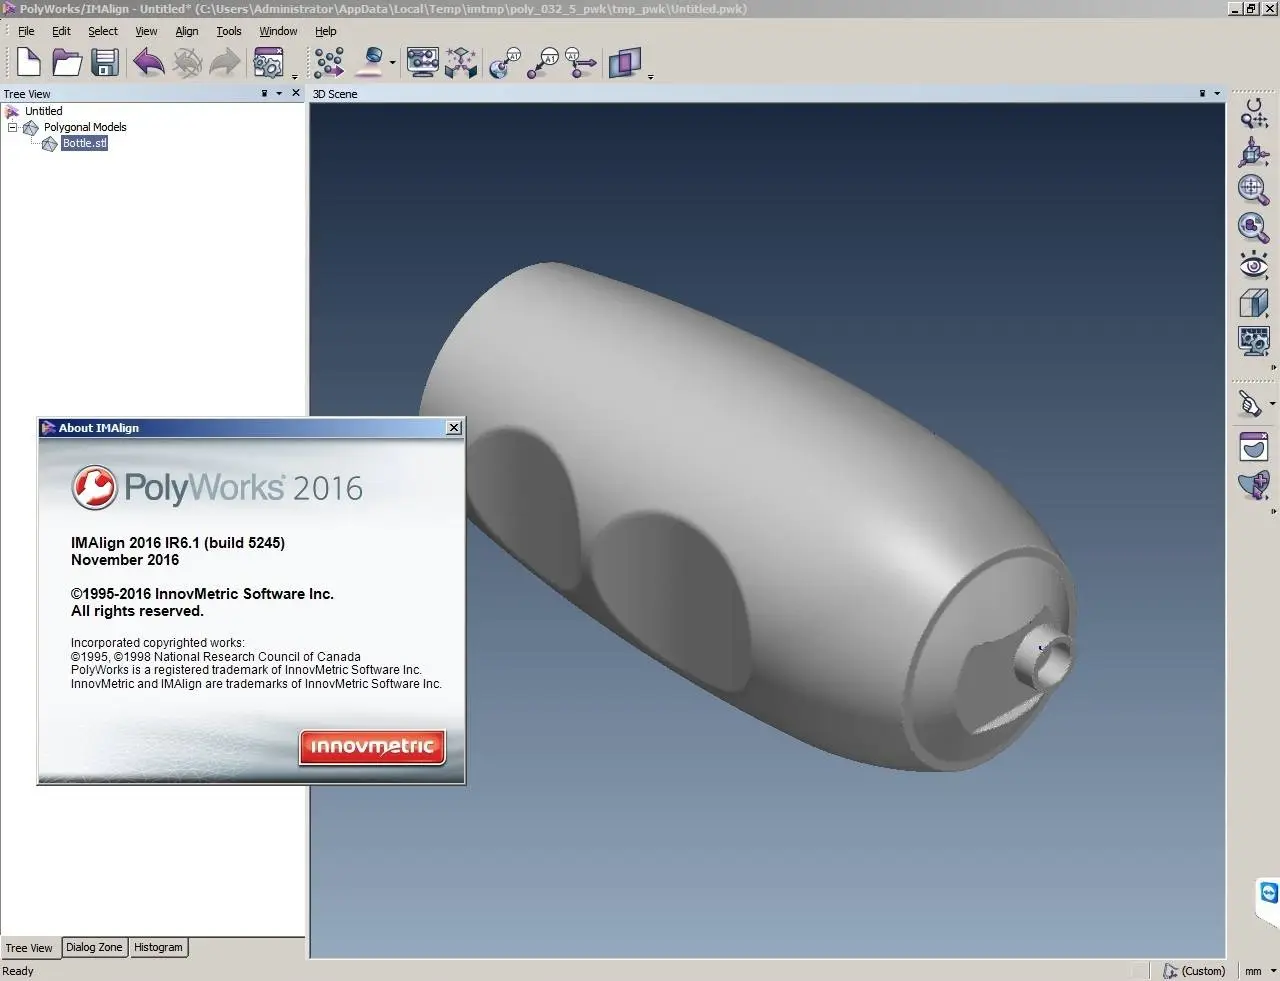Open overflow arrow after the purple squares icon

point(651,76)
